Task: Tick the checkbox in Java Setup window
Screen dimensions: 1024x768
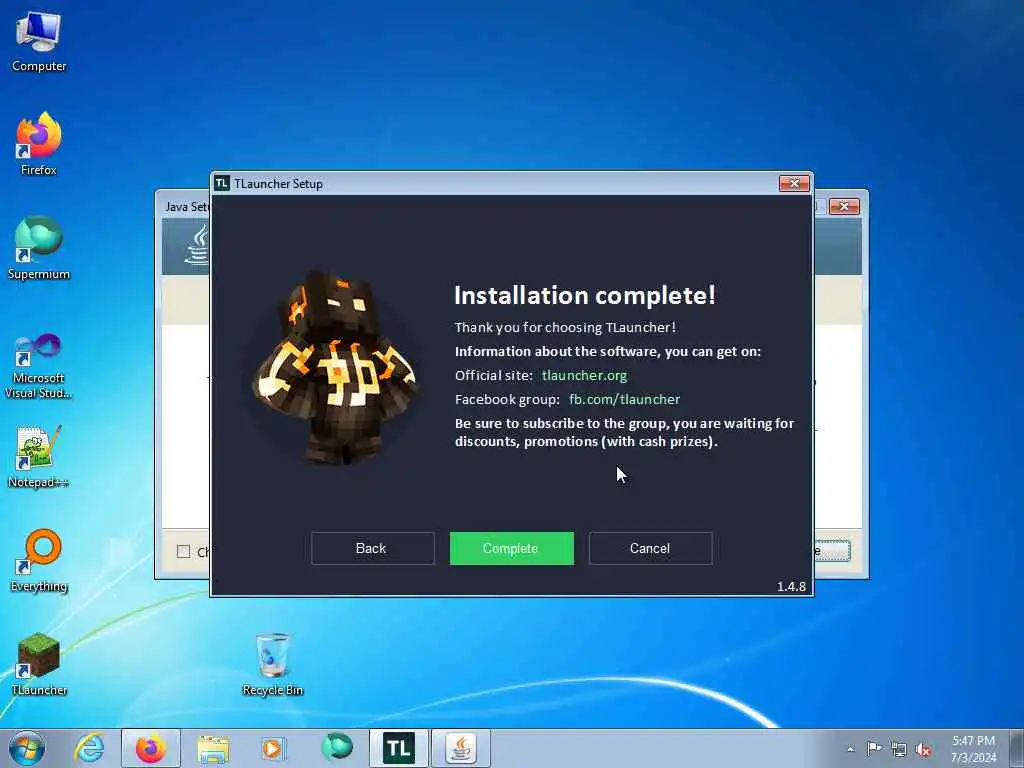Action: pos(184,552)
